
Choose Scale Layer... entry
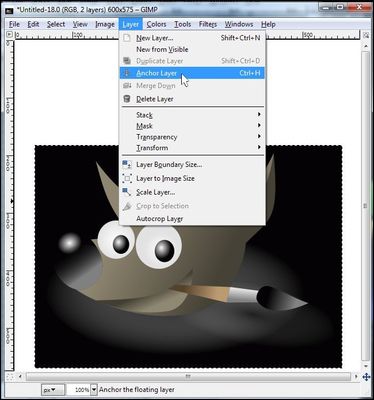(192, 192)
